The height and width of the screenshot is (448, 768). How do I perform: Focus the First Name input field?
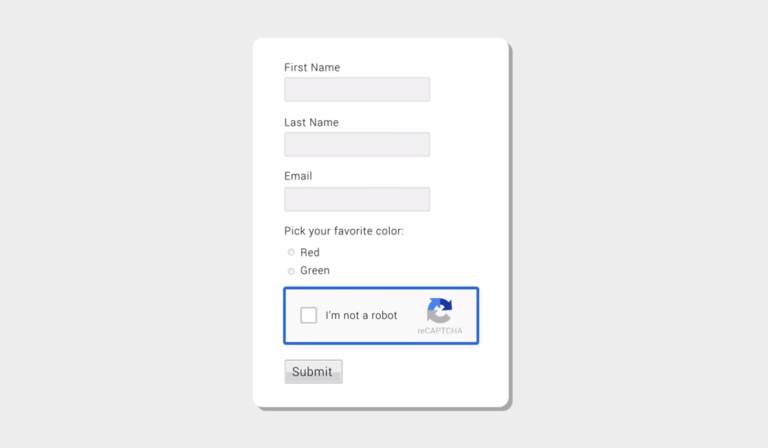pyautogui.click(x=357, y=89)
